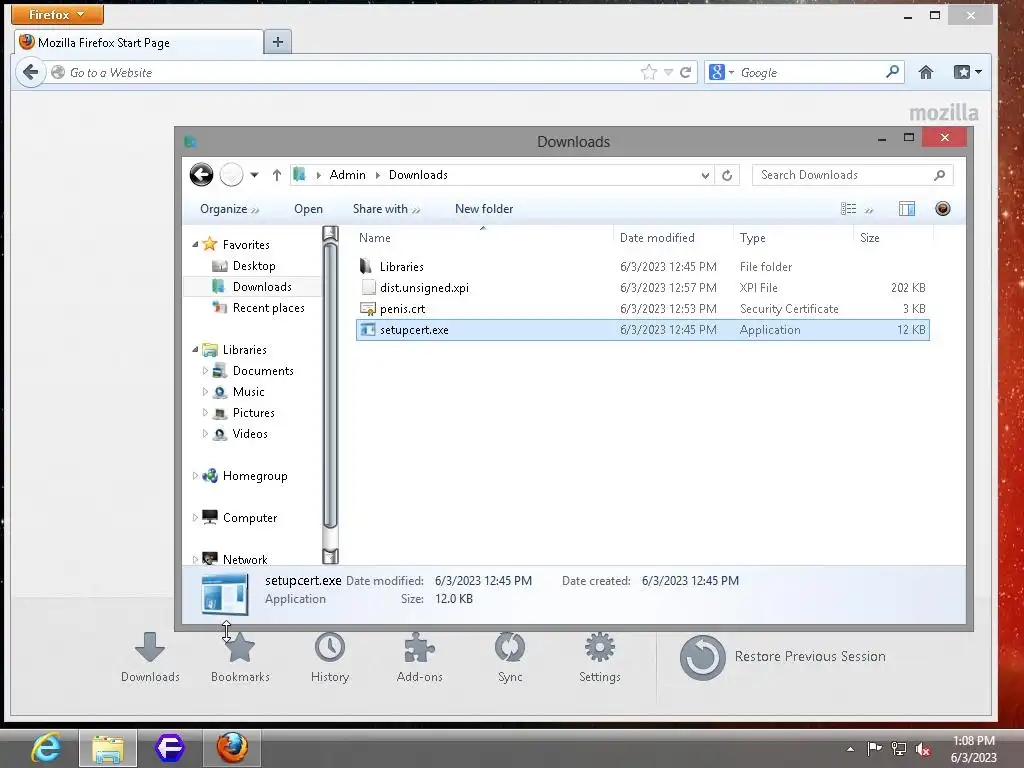Image resolution: width=1024 pixels, height=768 pixels.
Task: Collapse Libraries tree group in sidebar
Action: pyautogui.click(x=195, y=349)
